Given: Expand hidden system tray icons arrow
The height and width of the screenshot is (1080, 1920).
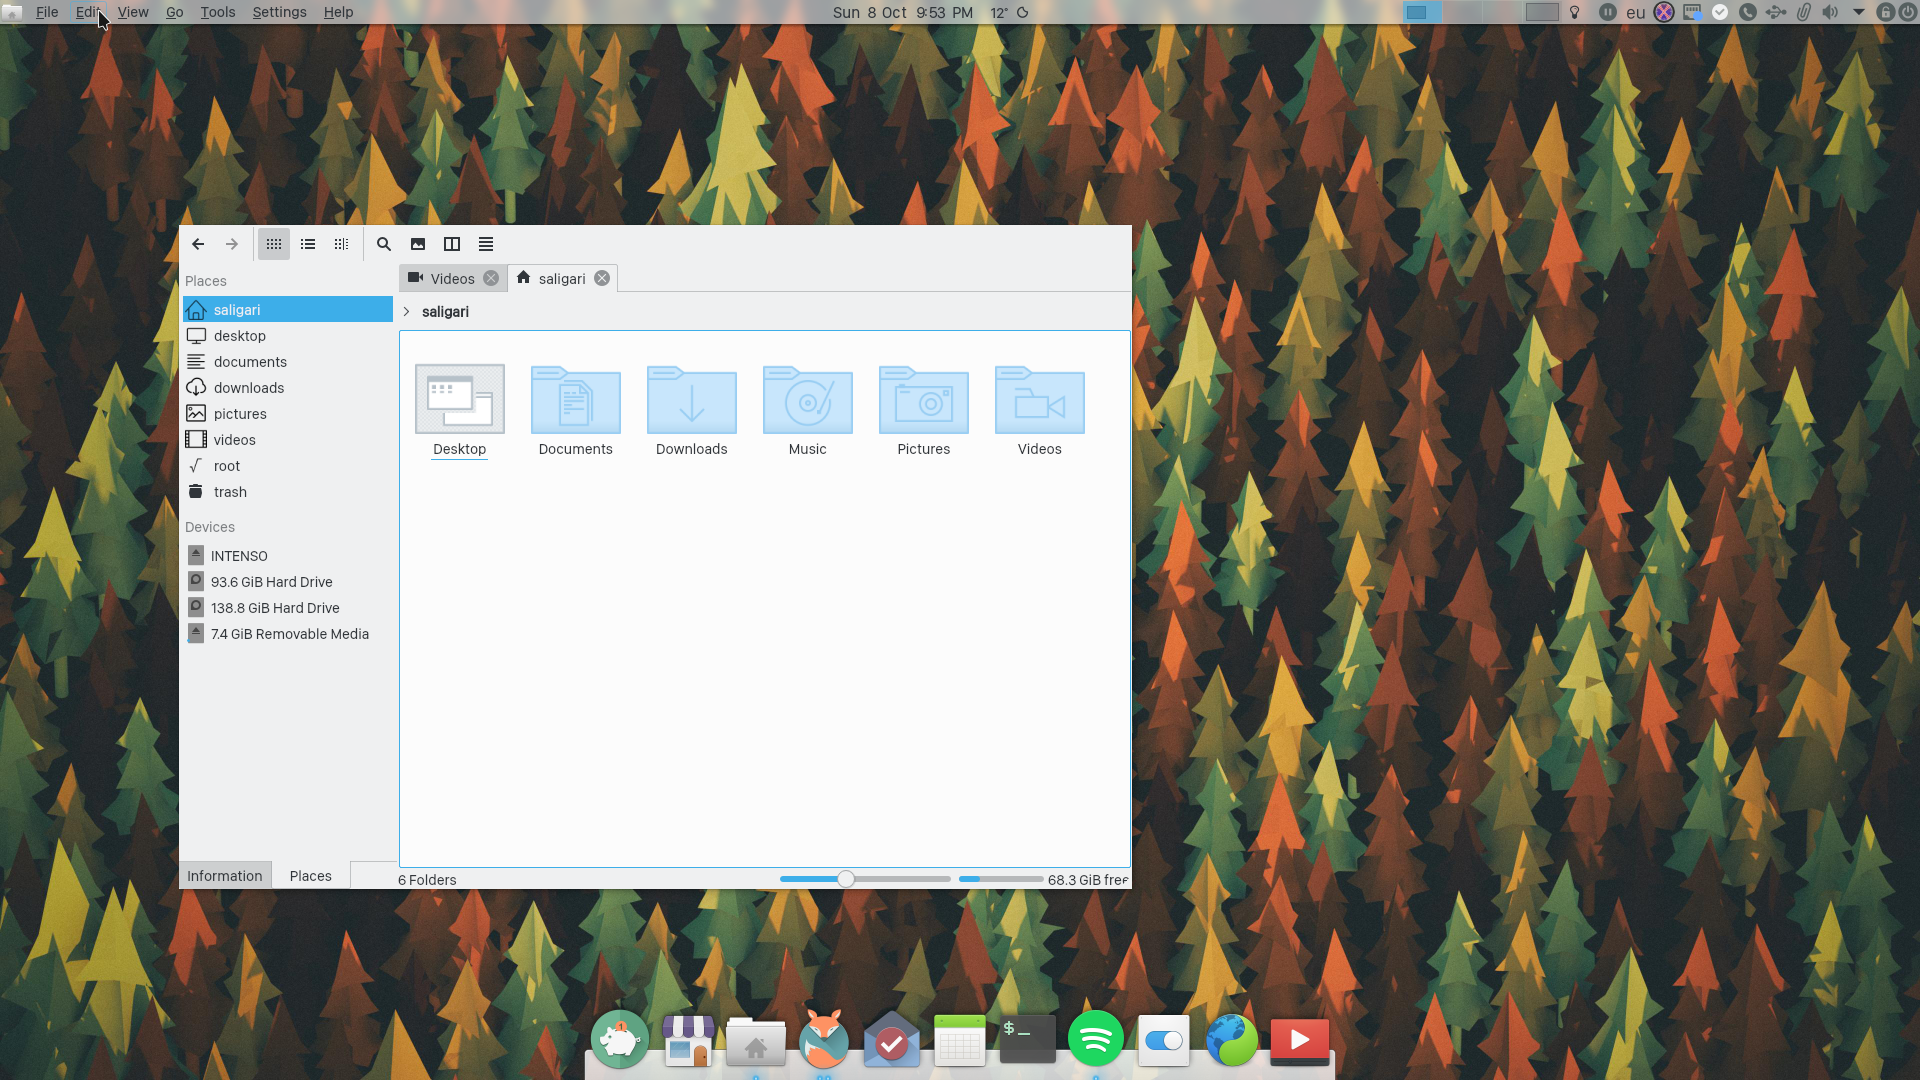Looking at the screenshot, I should pyautogui.click(x=1858, y=12).
